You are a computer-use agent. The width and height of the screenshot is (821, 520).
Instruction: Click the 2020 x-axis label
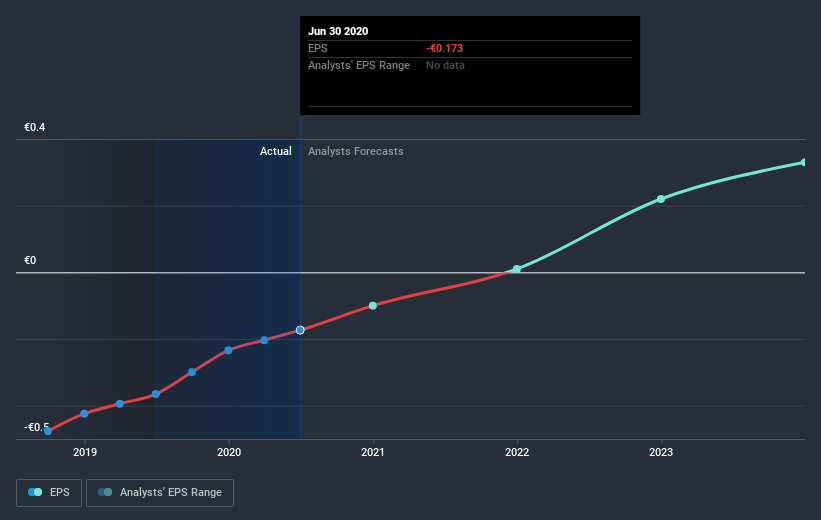[229, 452]
